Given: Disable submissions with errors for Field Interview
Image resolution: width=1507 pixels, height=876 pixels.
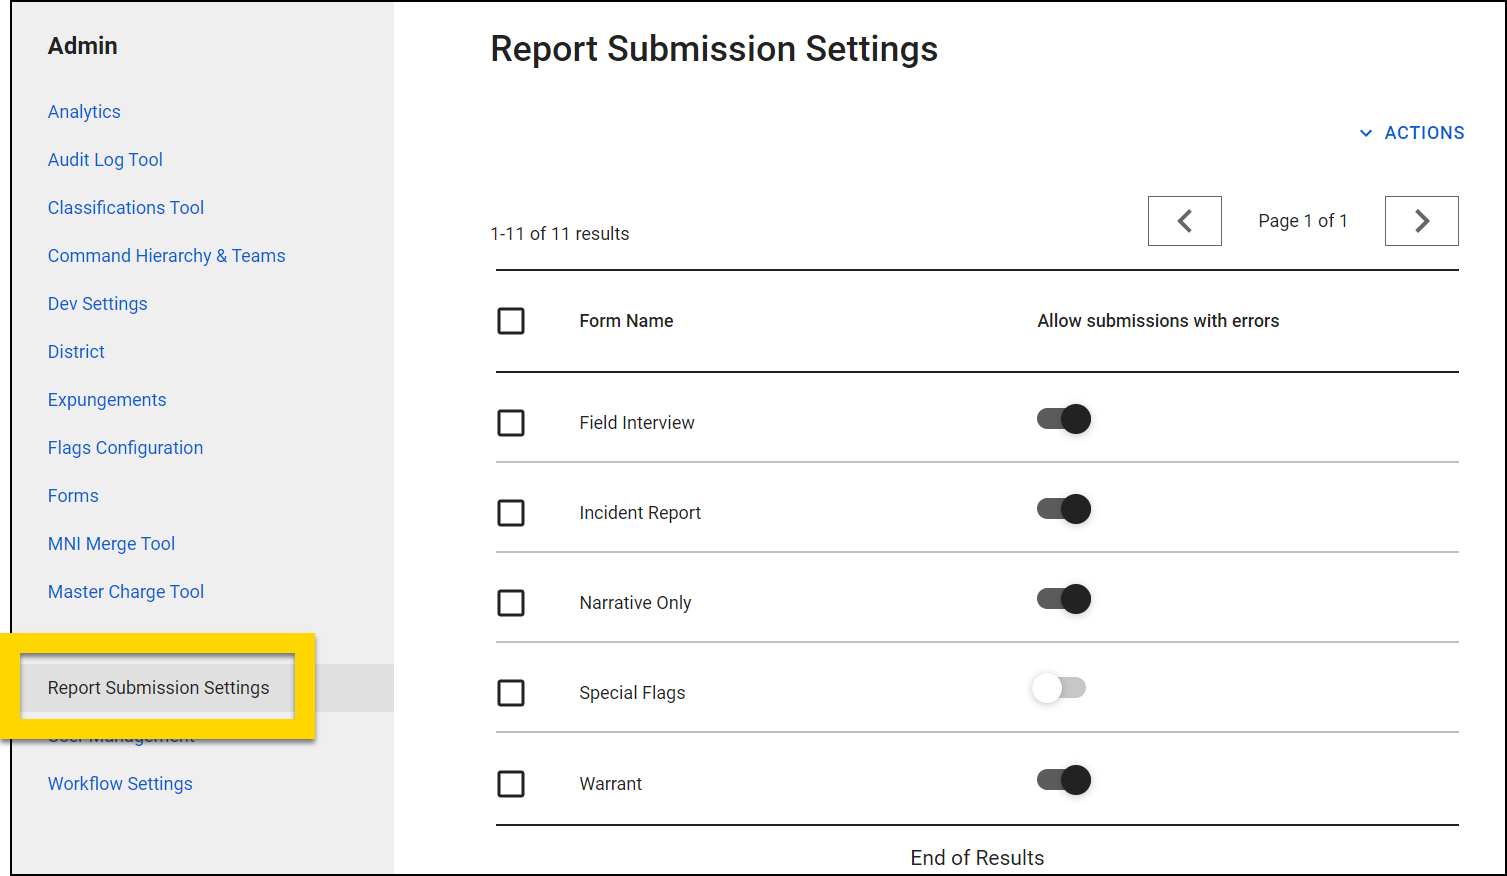Looking at the screenshot, I should (1062, 418).
